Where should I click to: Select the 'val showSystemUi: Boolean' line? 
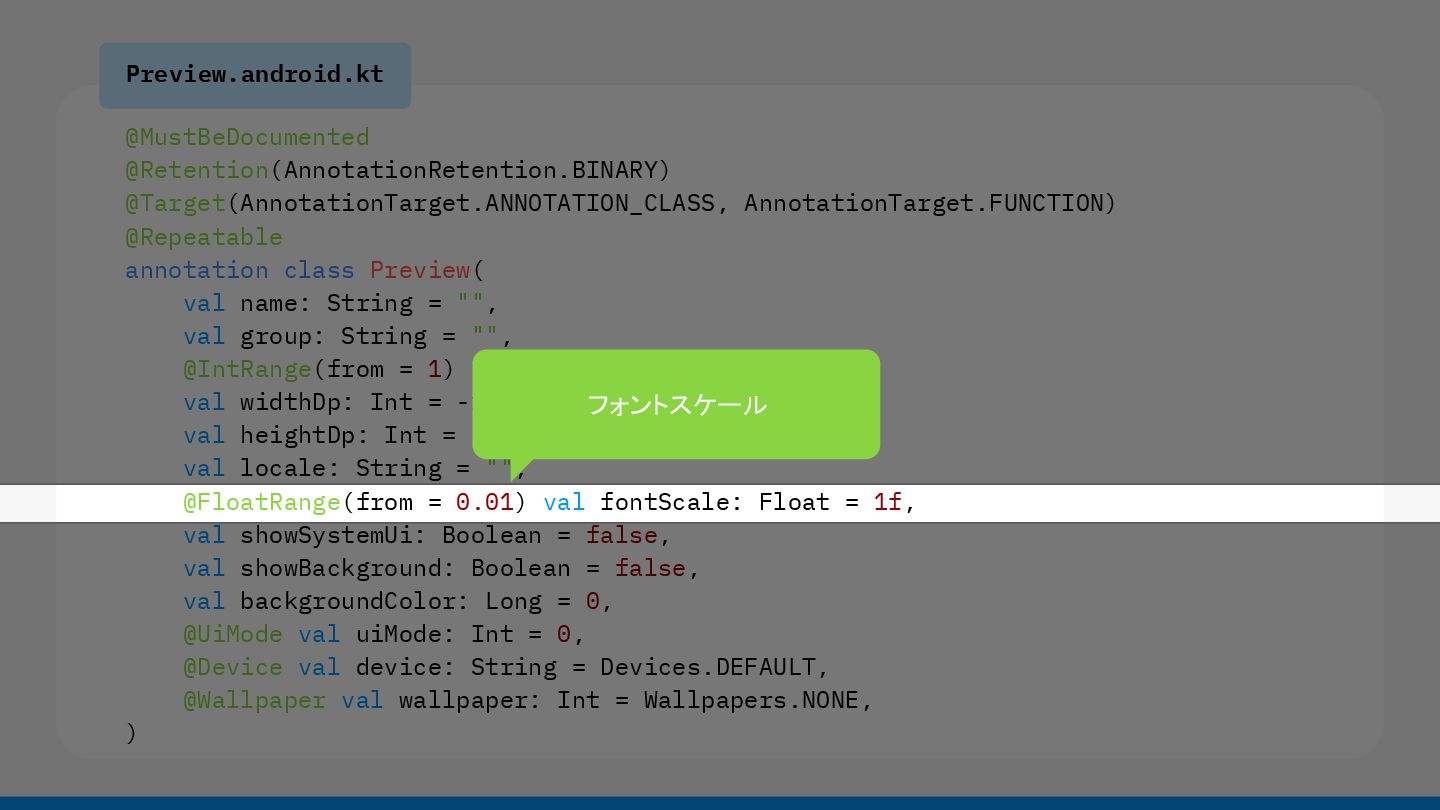pos(427,535)
